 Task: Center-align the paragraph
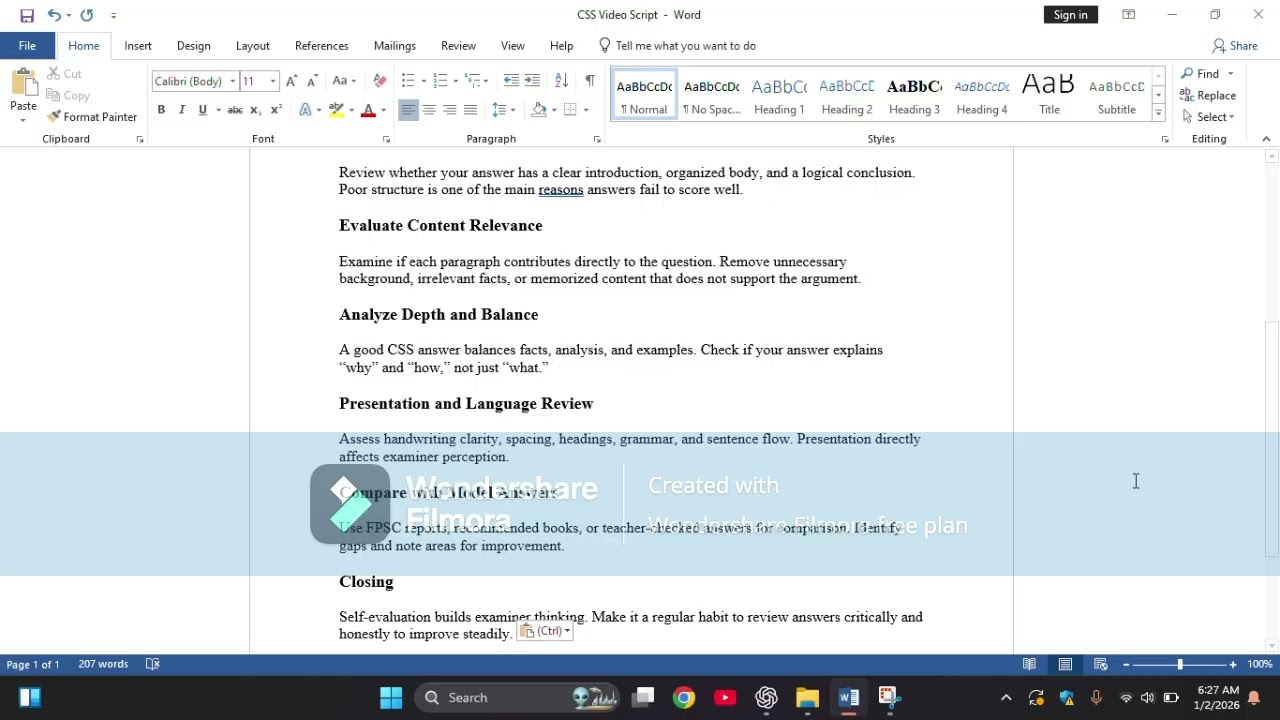[429, 110]
